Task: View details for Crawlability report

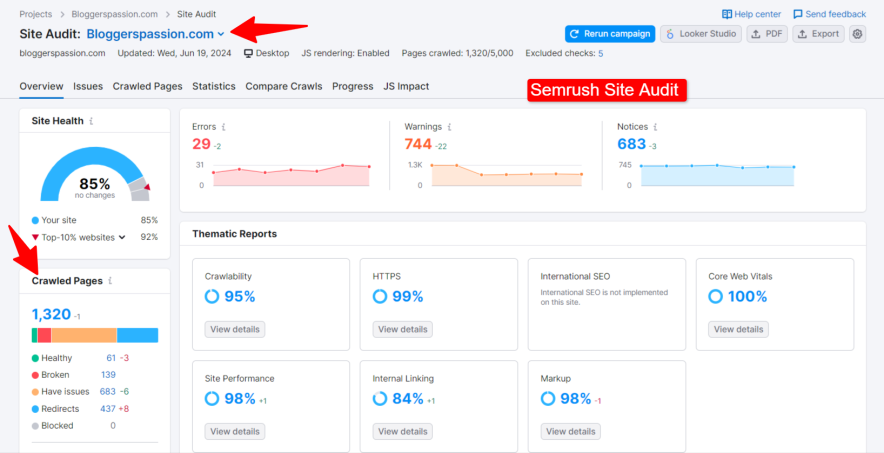Action: (235, 329)
